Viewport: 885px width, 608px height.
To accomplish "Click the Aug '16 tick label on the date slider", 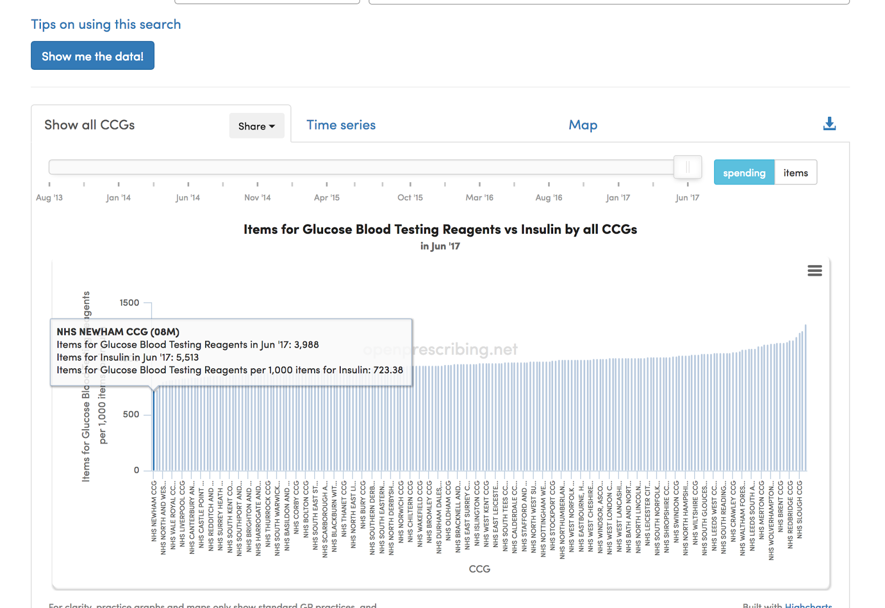I will [x=549, y=198].
